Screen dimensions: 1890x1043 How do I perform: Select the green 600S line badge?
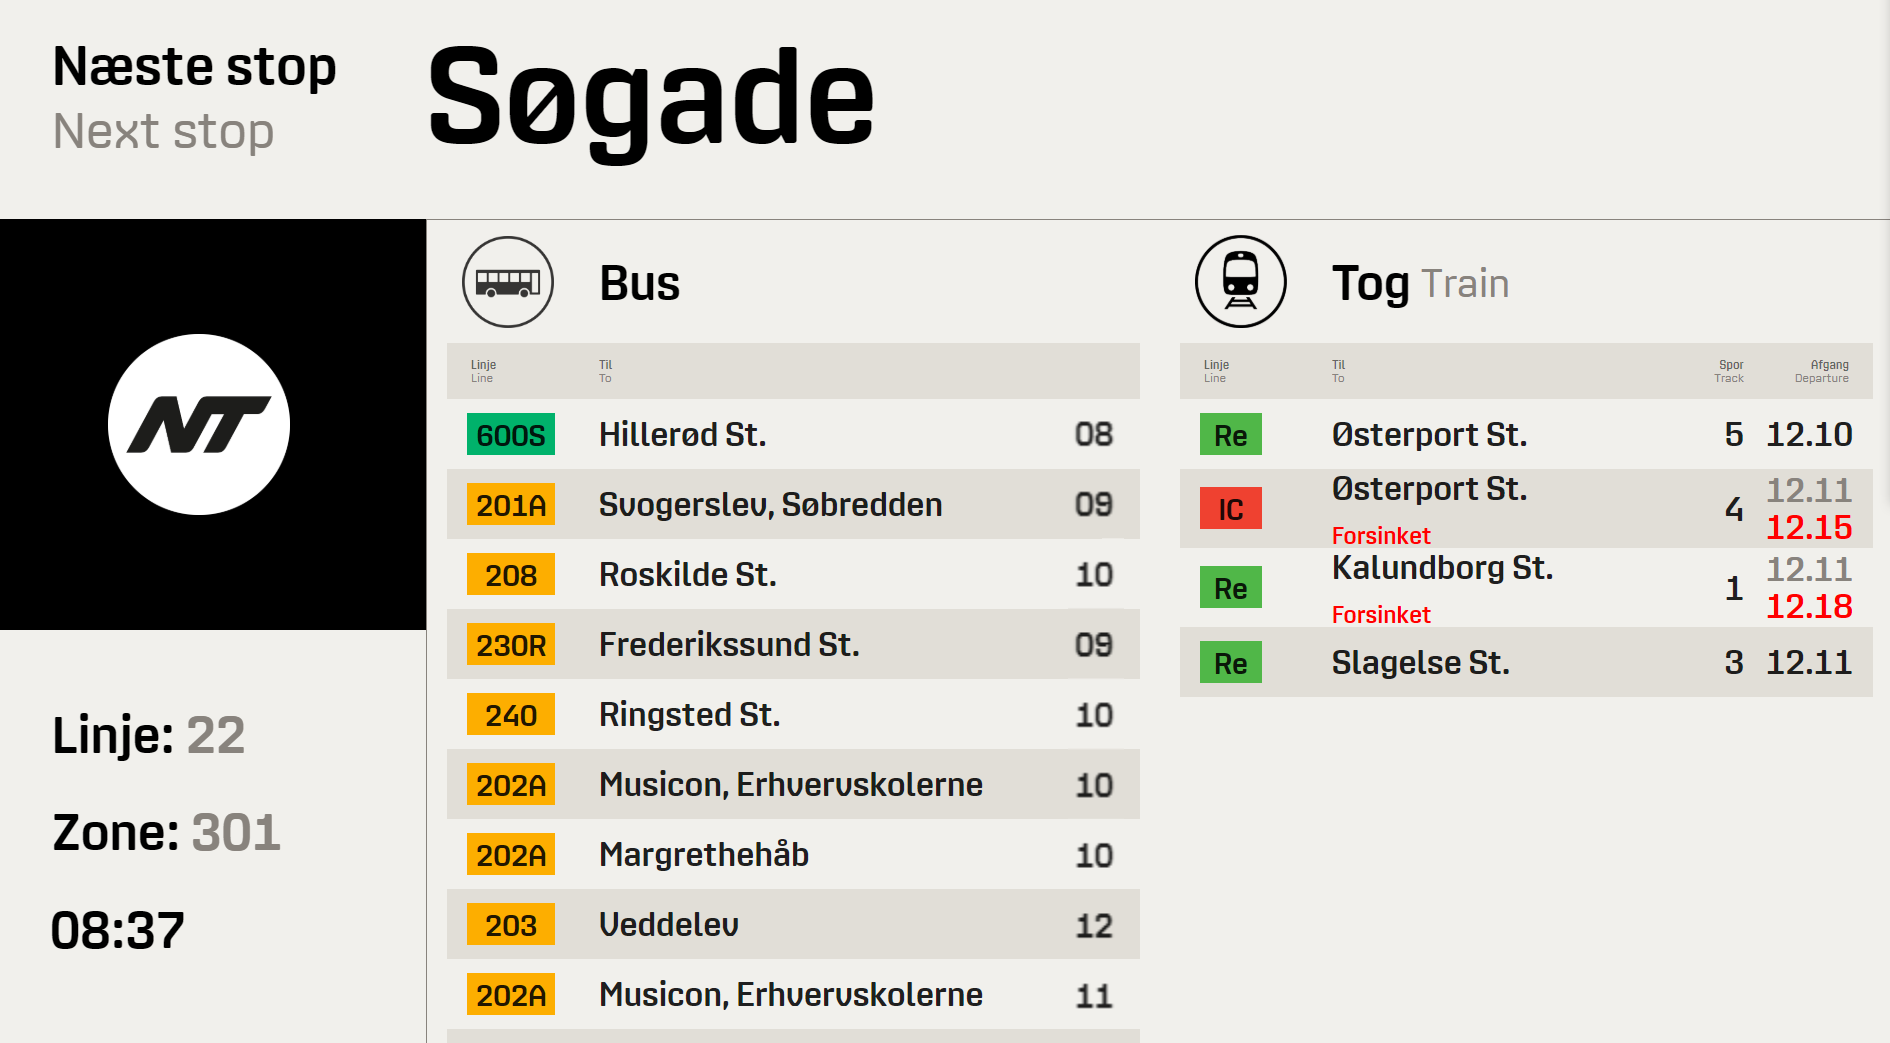511,434
